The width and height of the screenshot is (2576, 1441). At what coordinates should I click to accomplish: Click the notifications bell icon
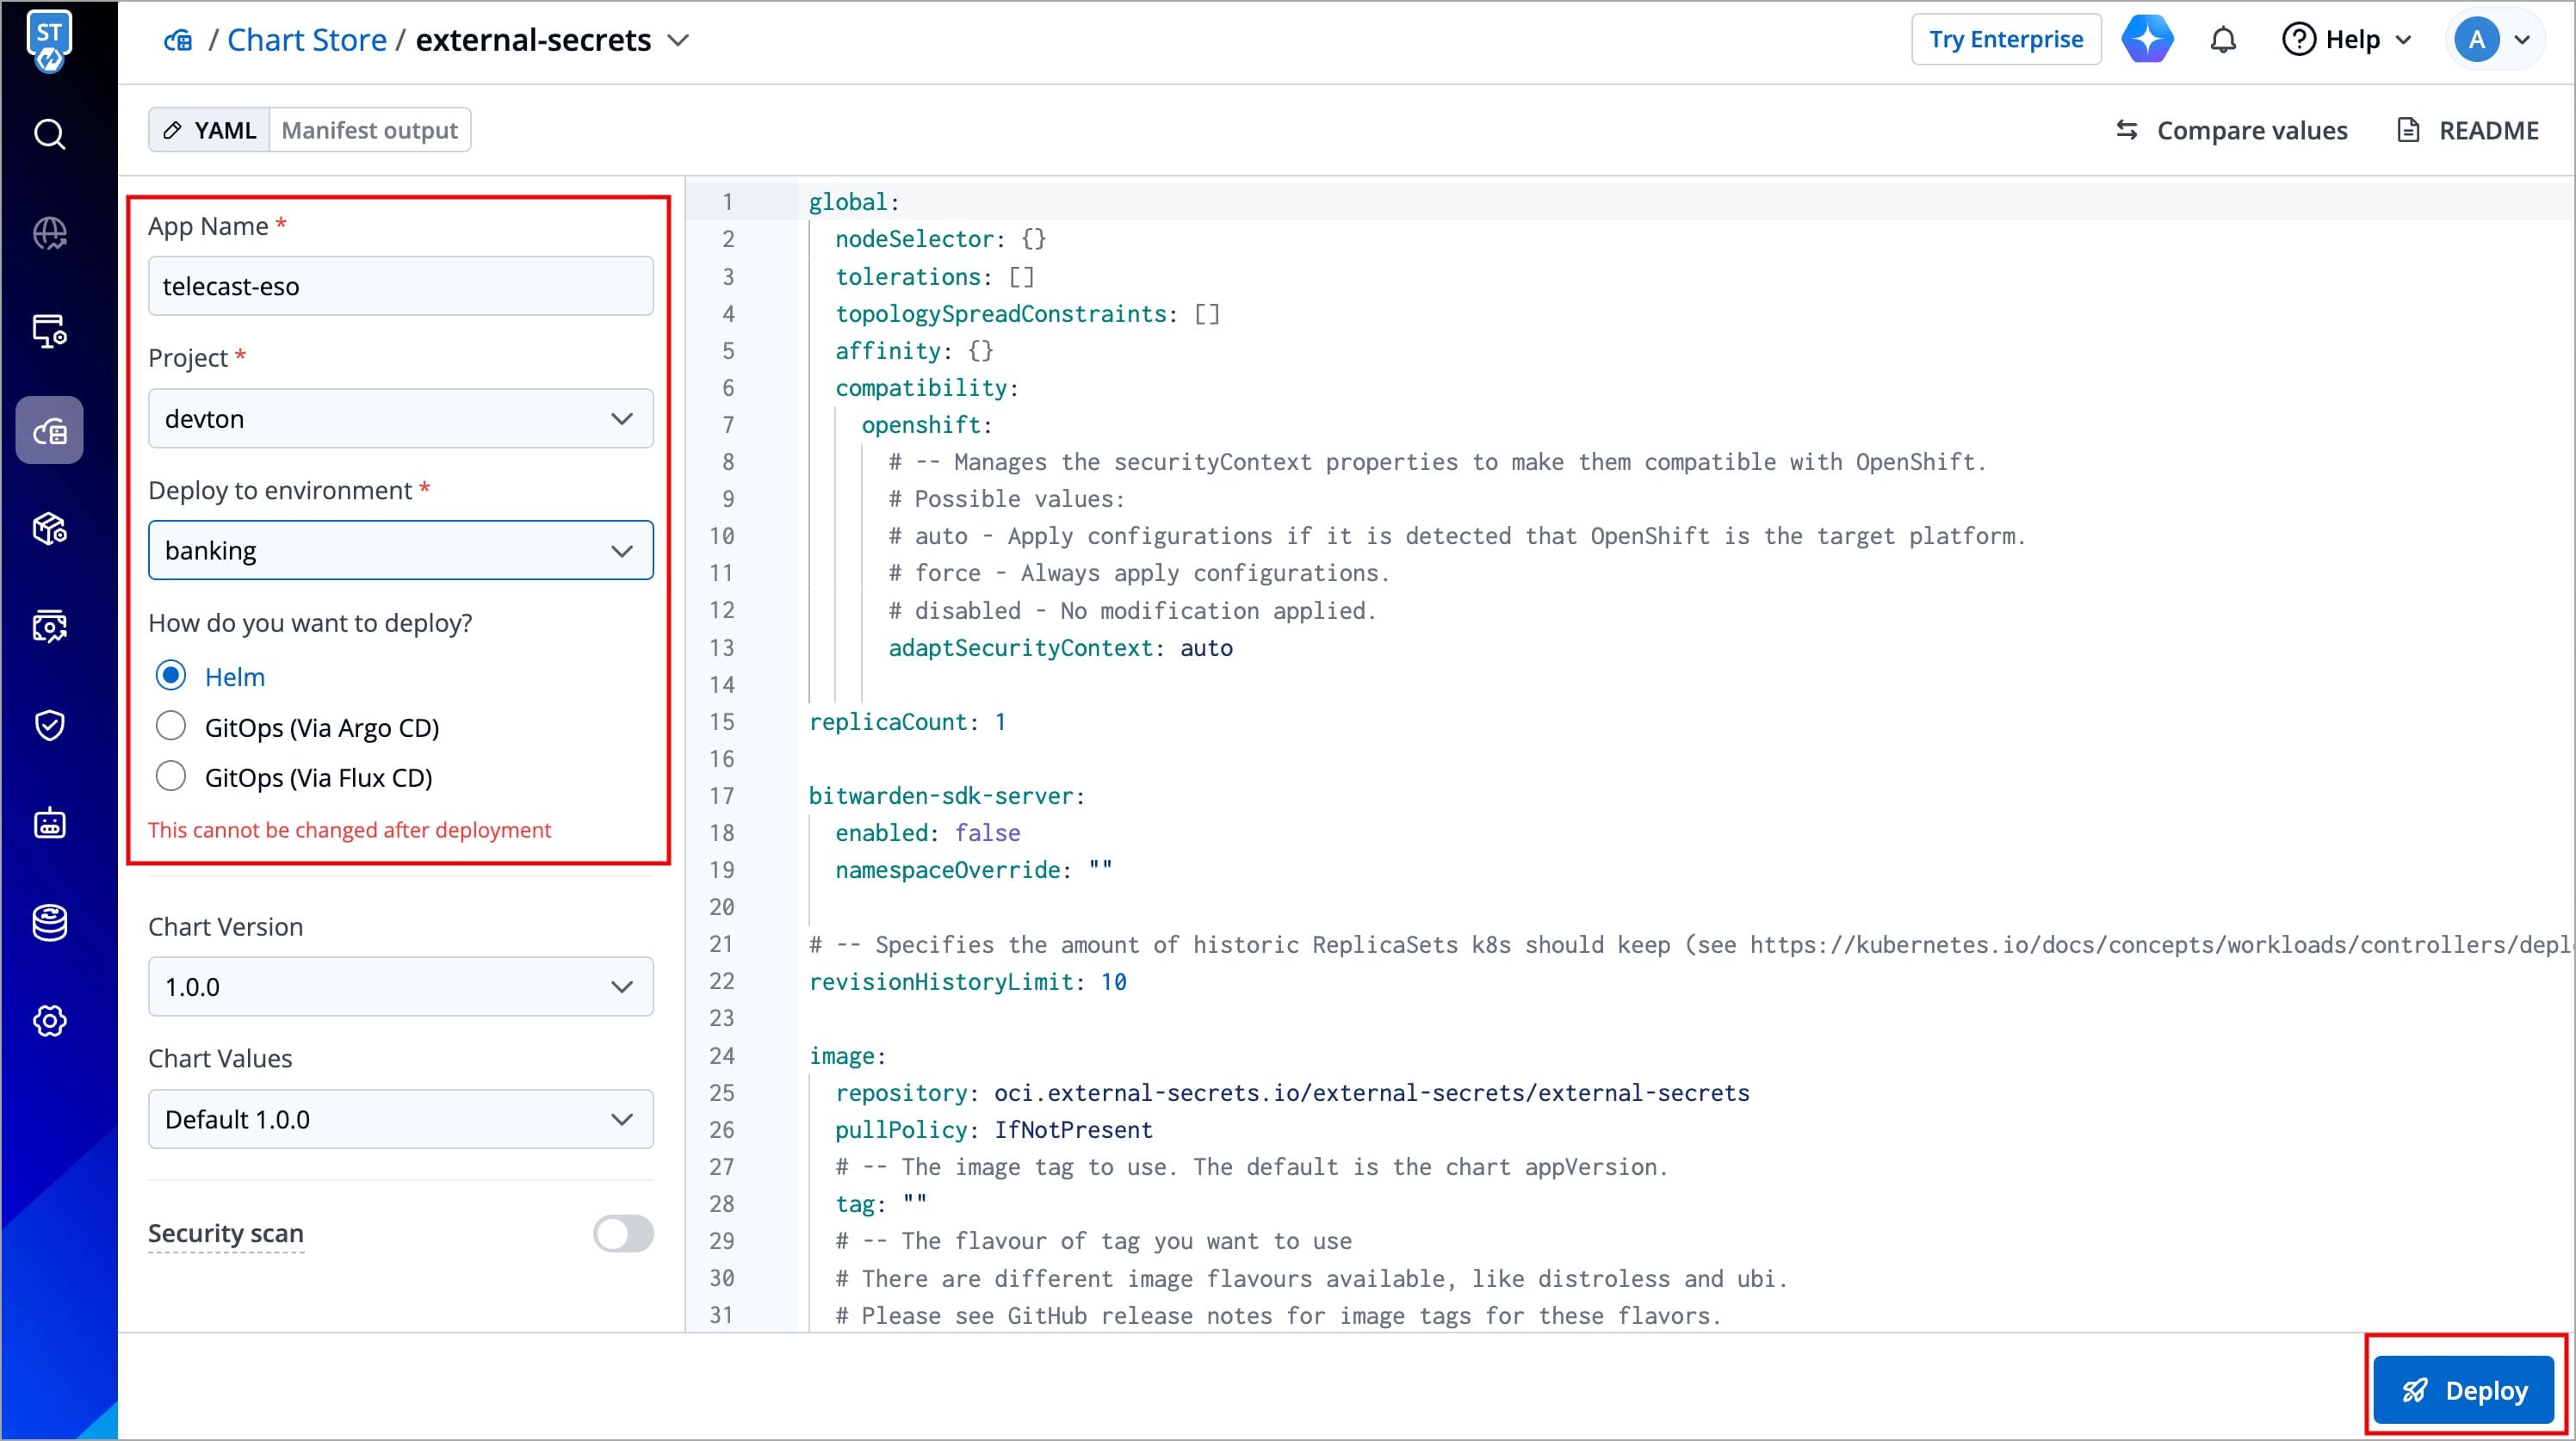coord(2222,40)
